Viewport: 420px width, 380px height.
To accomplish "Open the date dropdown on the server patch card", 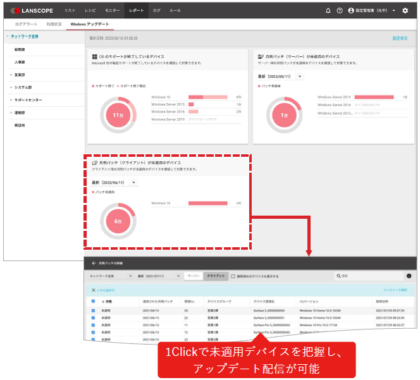I will (300, 77).
